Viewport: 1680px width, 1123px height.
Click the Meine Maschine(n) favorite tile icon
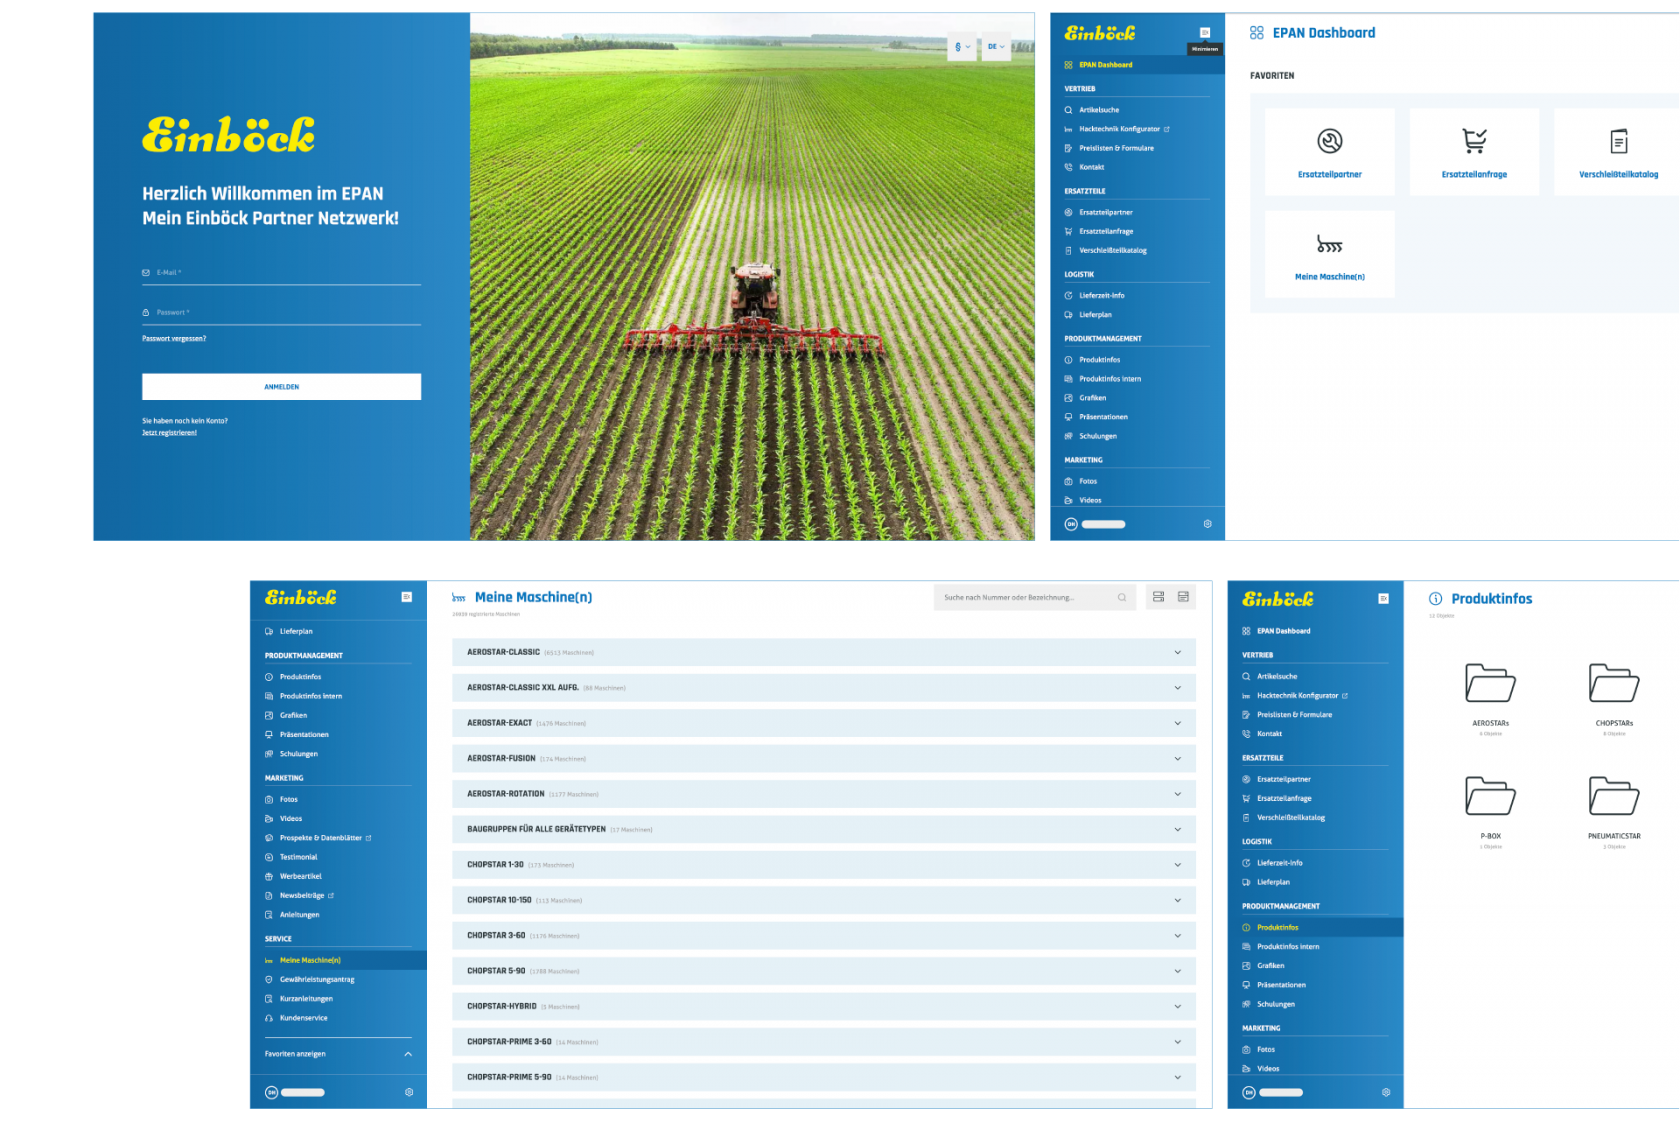pyautogui.click(x=1329, y=245)
